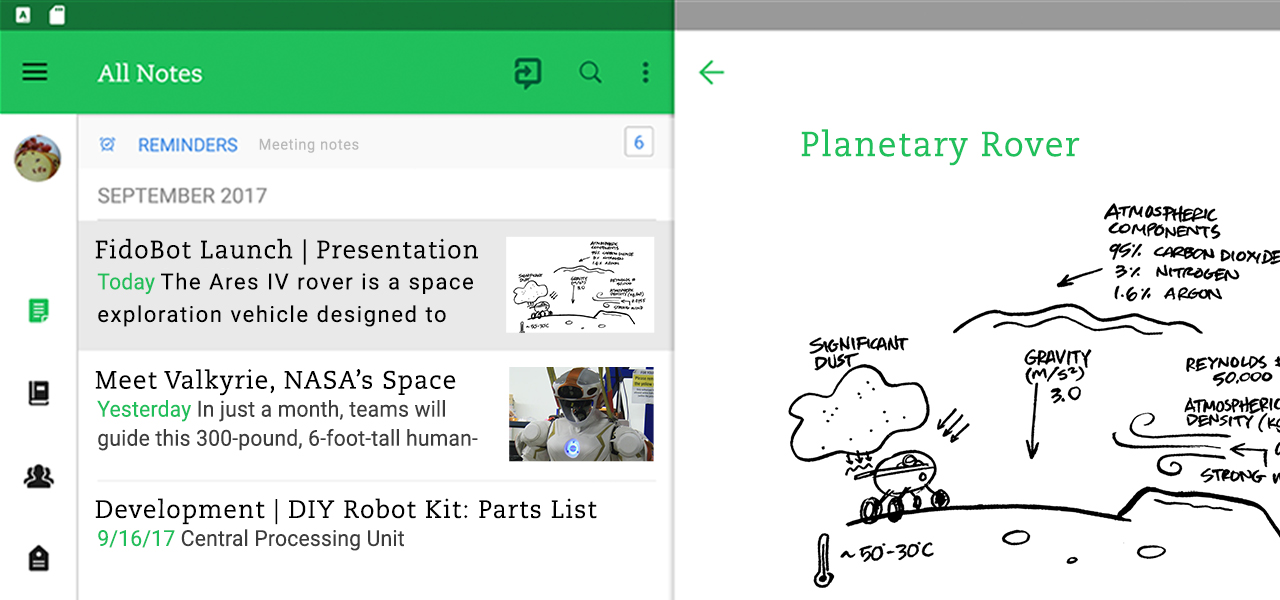The height and width of the screenshot is (600, 1280).
Task: Click the share note chat icon
Action: click(527, 73)
